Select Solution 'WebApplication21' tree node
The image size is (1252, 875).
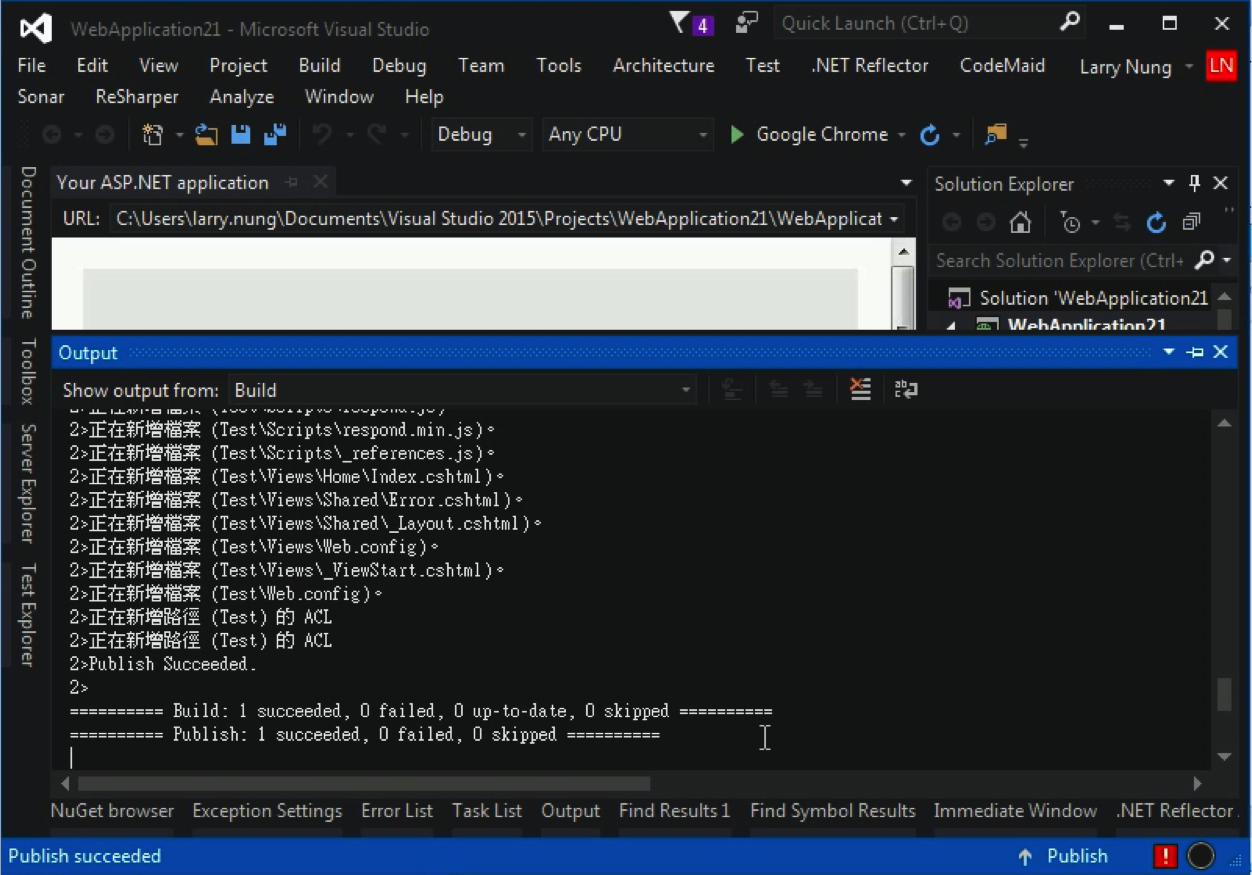(1093, 298)
